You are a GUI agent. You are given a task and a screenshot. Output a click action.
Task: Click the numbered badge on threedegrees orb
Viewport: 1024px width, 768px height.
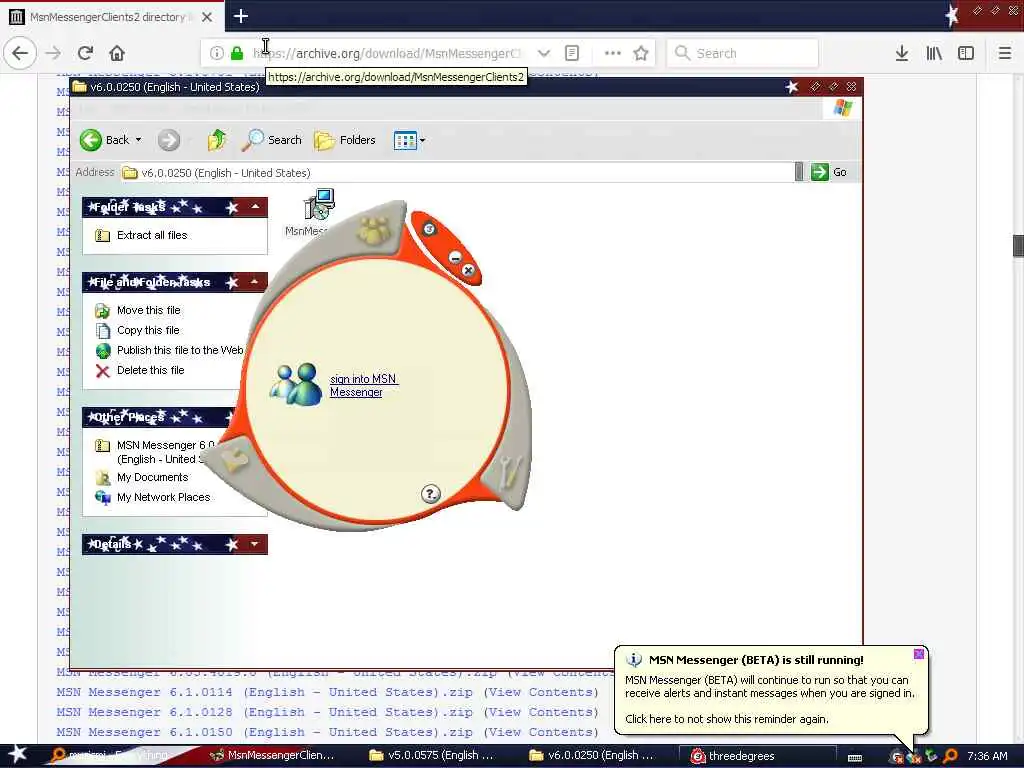[429, 229]
